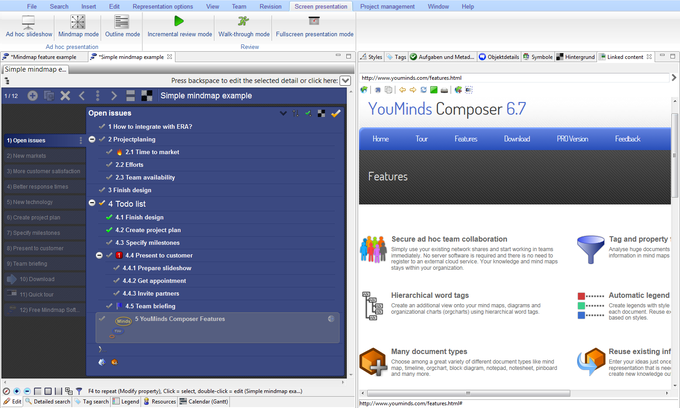Switch to Outline mode
The width and height of the screenshot is (680, 408).
click(122, 26)
